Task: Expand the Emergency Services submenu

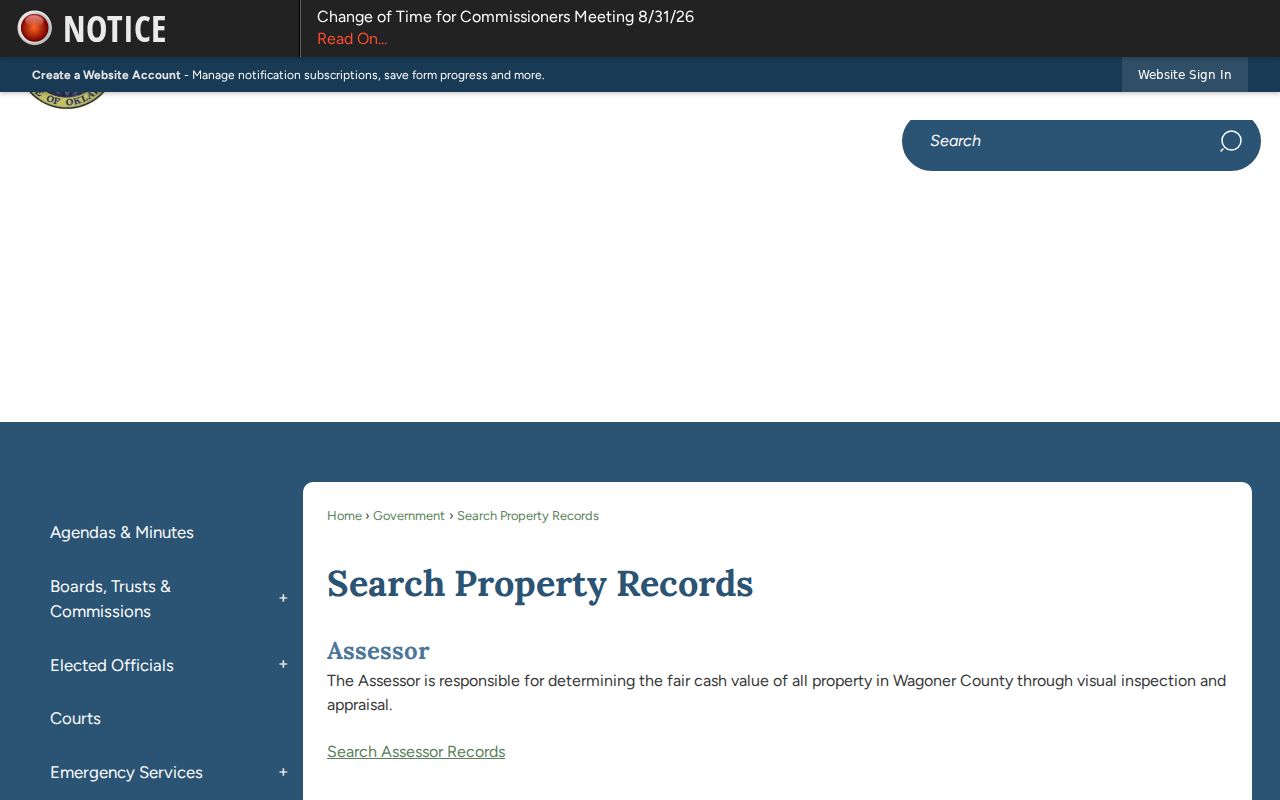Action: [283, 772]
